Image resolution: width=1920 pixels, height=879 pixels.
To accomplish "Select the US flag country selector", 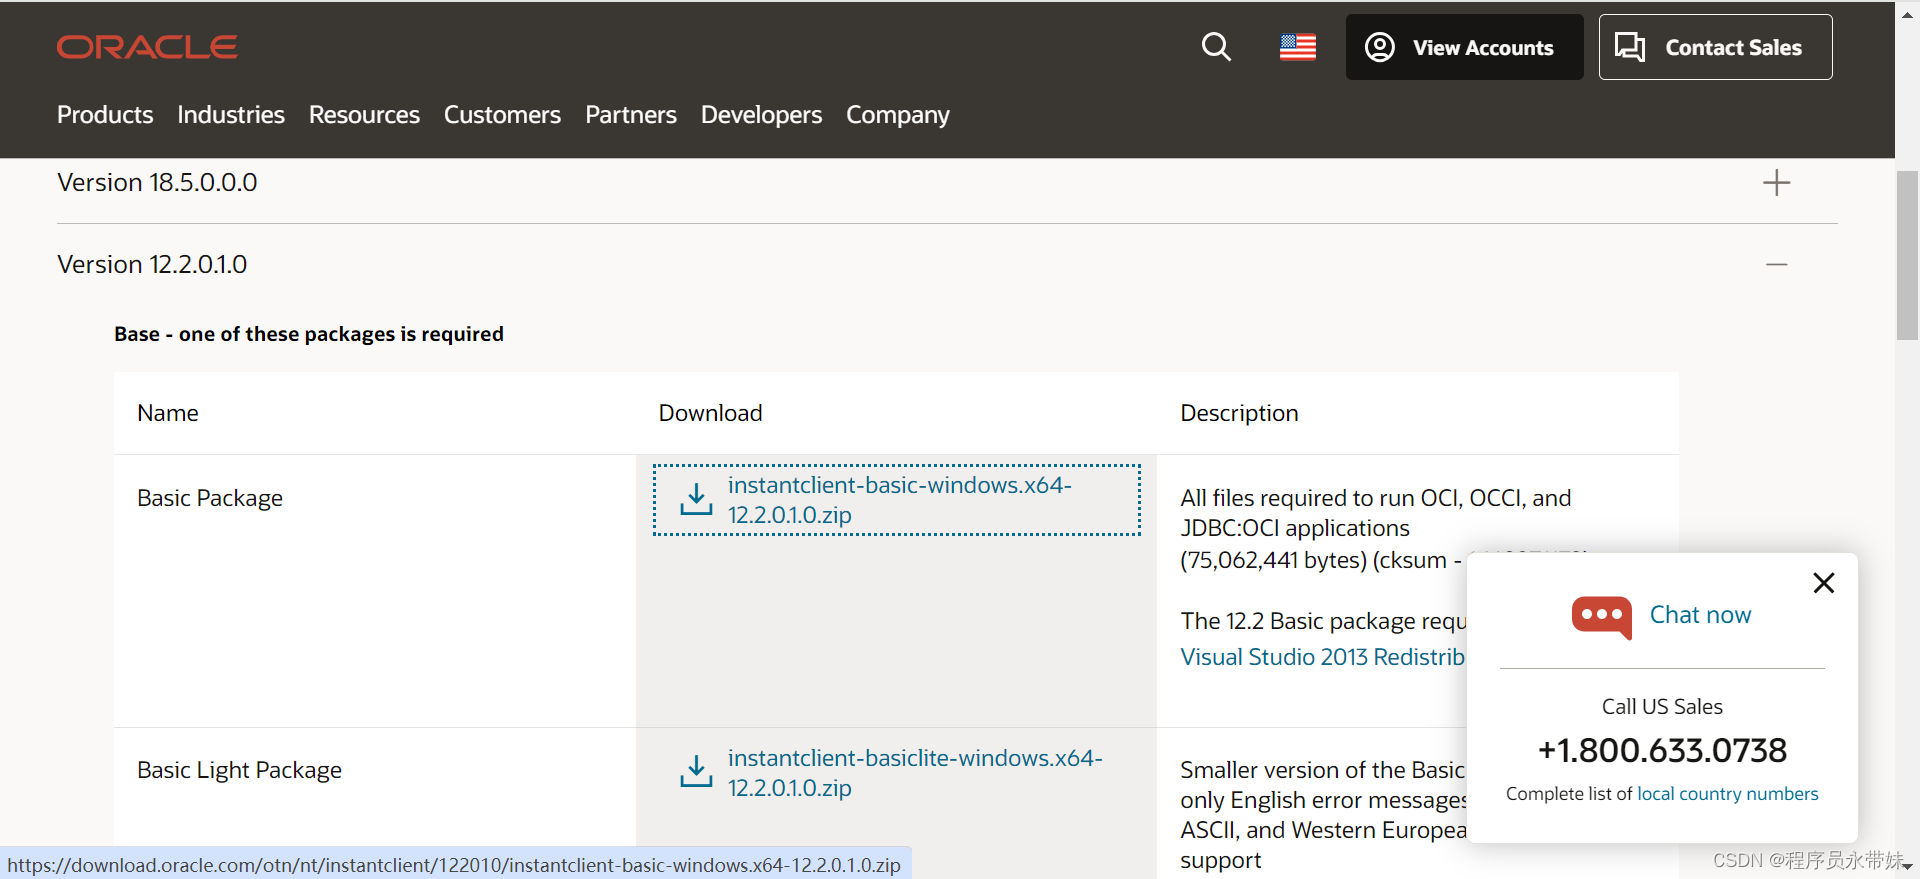I will 1298,47.
